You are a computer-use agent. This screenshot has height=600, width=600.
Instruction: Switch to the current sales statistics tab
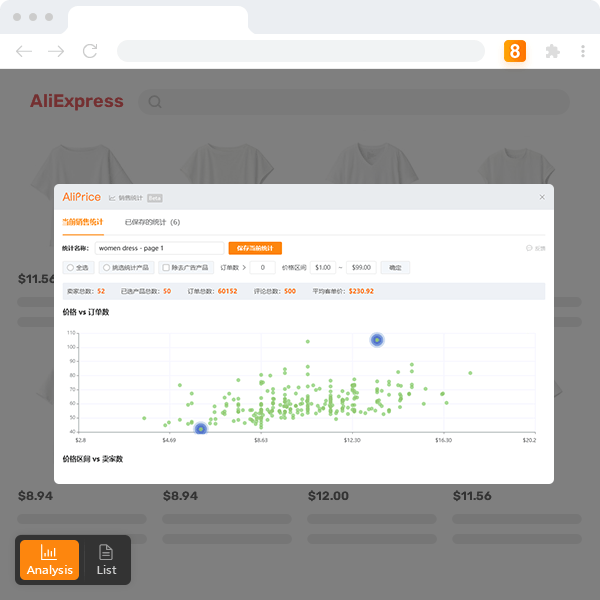tap(83, 222)
